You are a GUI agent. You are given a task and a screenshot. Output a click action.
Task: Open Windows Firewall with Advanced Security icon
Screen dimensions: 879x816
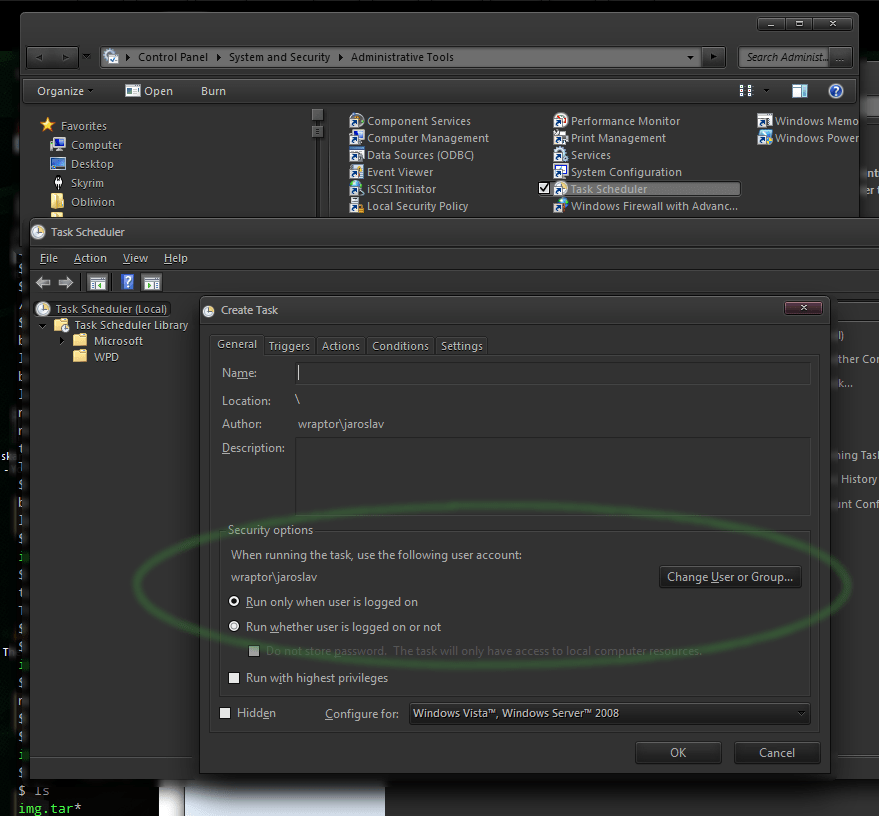coord(561,206)
